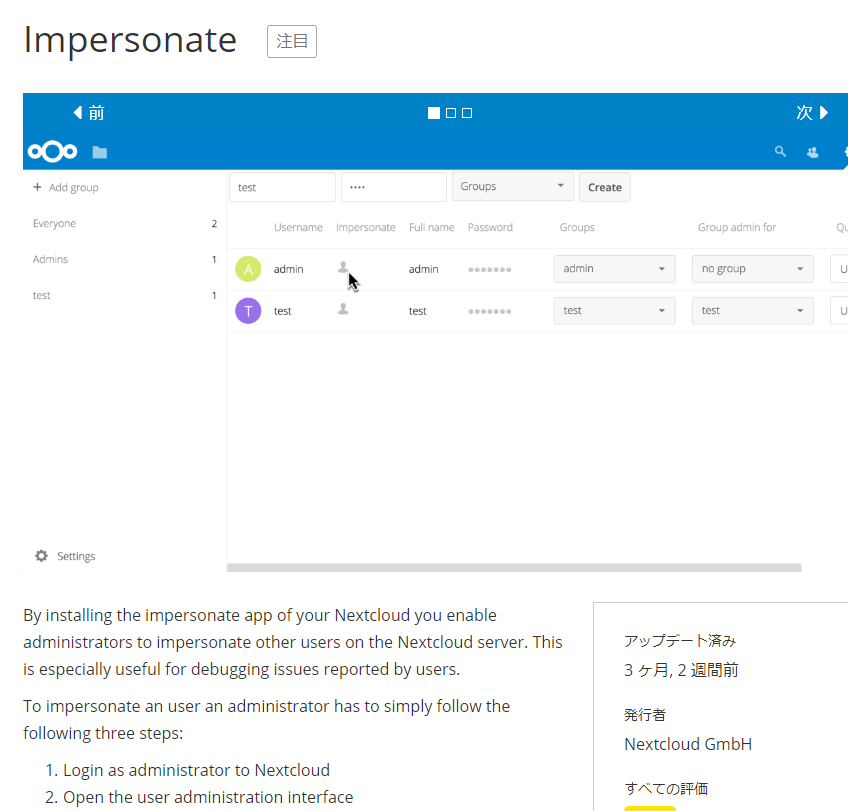Open test user's group admin dropdown

pyautogui.click(x=753, y=311)
